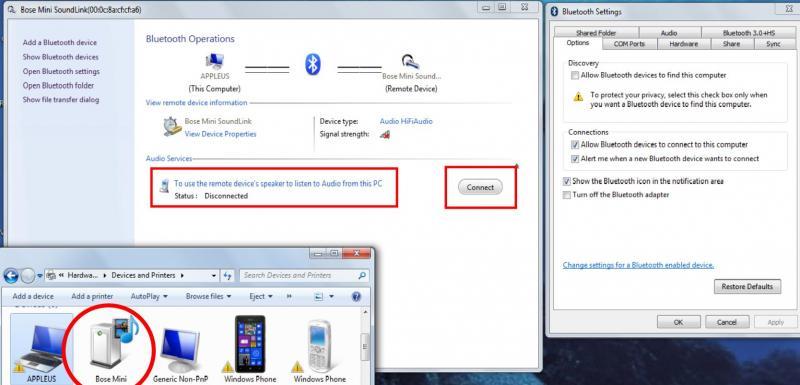This screenshot has width=800, height=385.
Task: Toggle Alert me when new Bluetooth device connects
Action: [x=575, y=159]
